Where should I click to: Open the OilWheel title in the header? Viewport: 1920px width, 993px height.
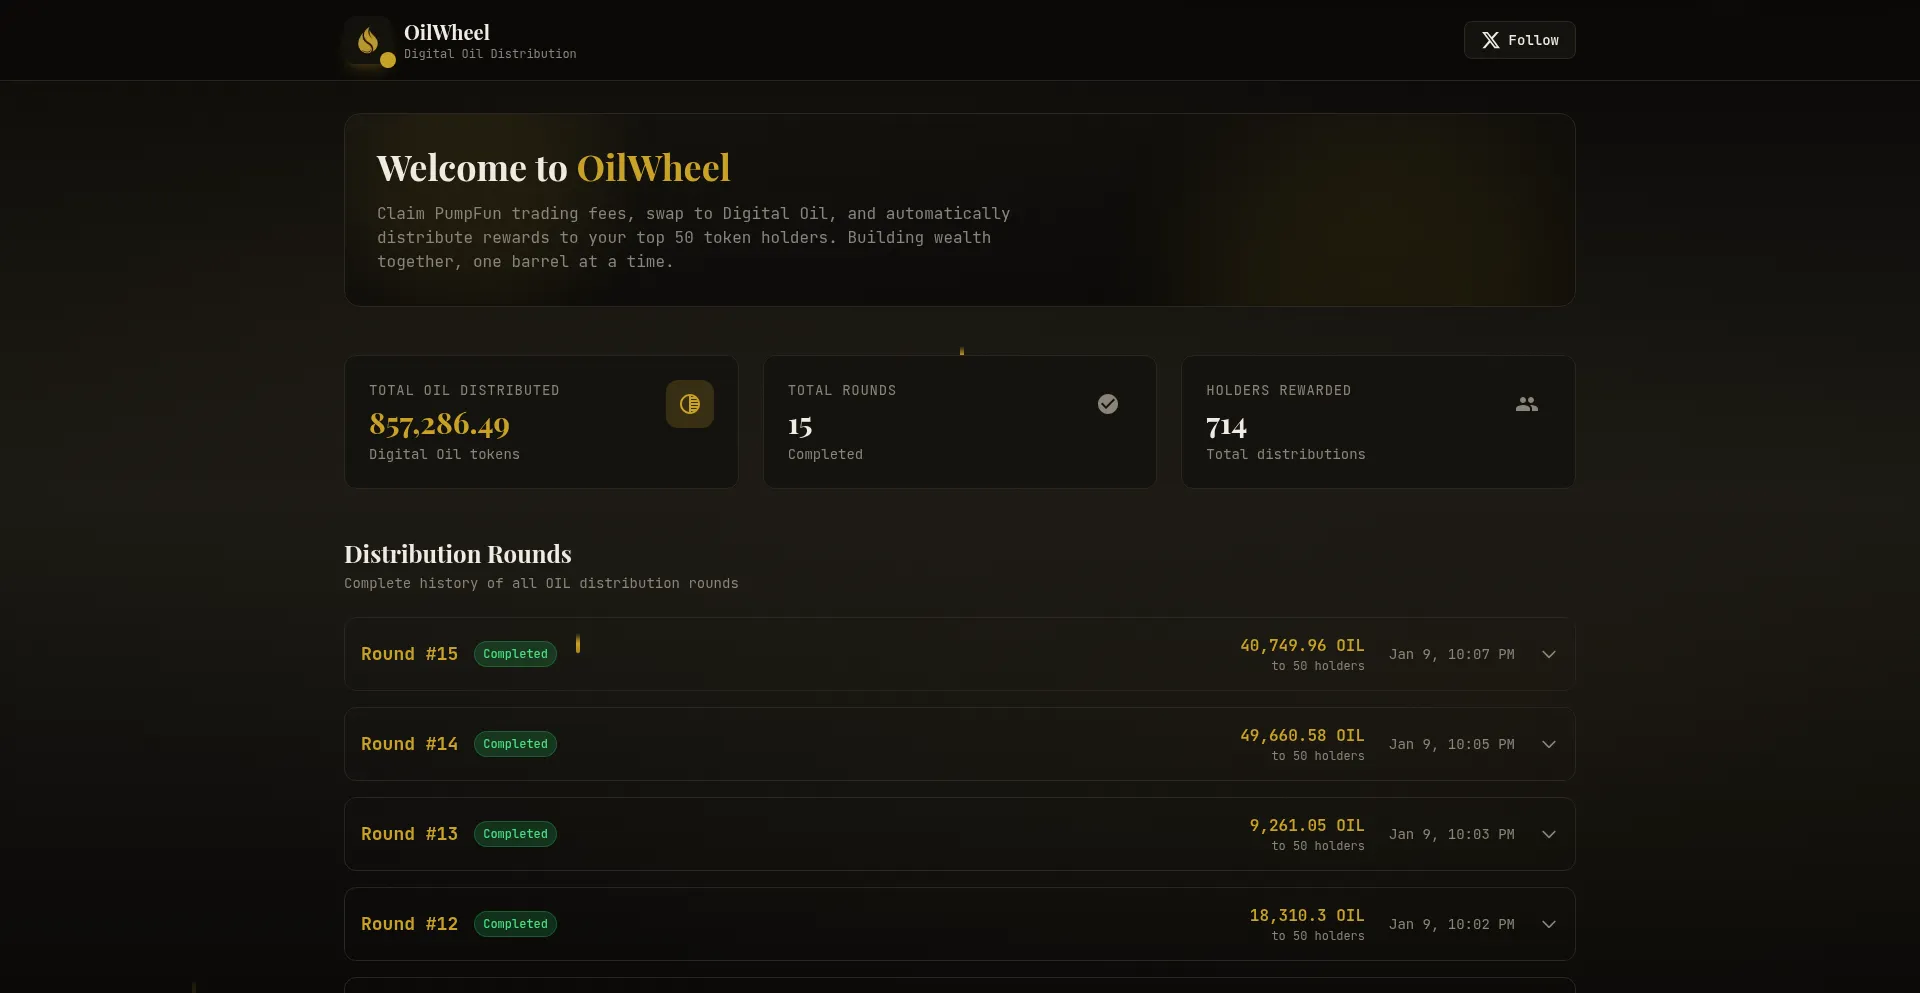447,32
